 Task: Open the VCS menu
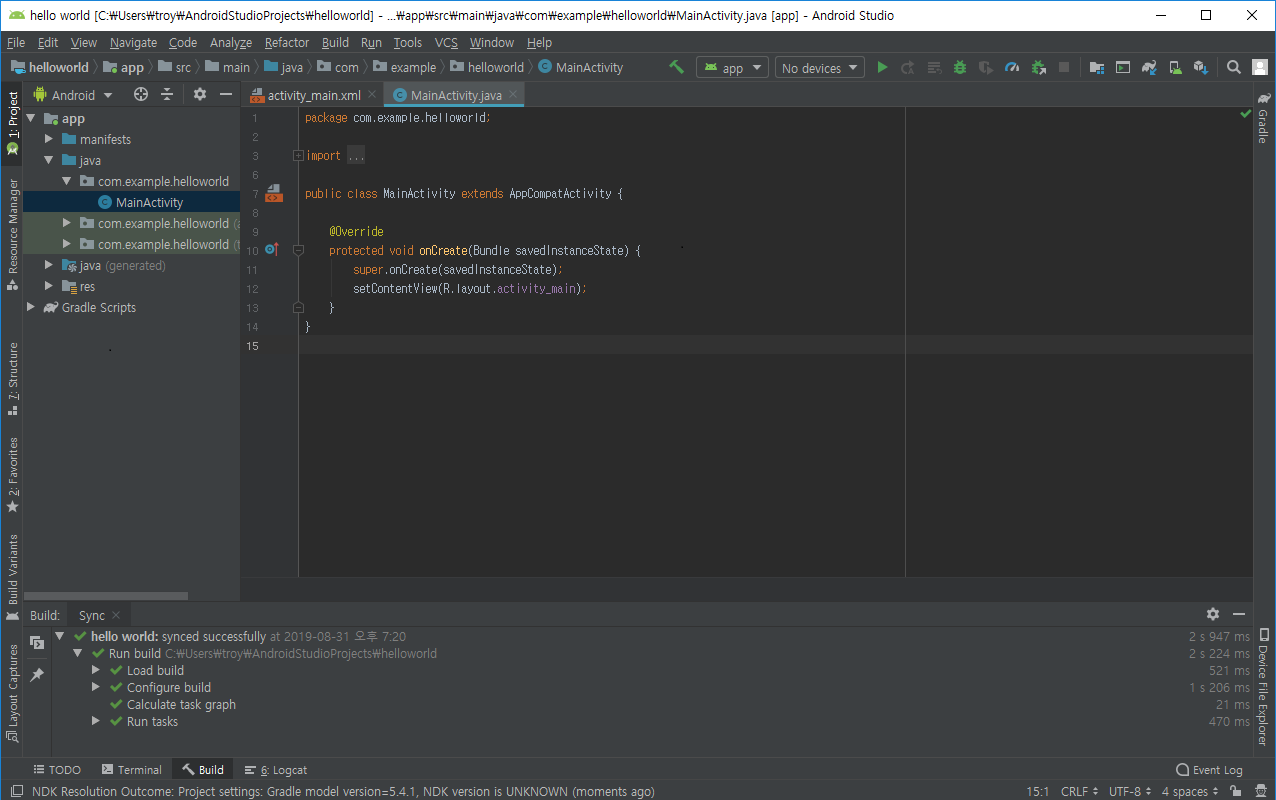click(446, 42)
